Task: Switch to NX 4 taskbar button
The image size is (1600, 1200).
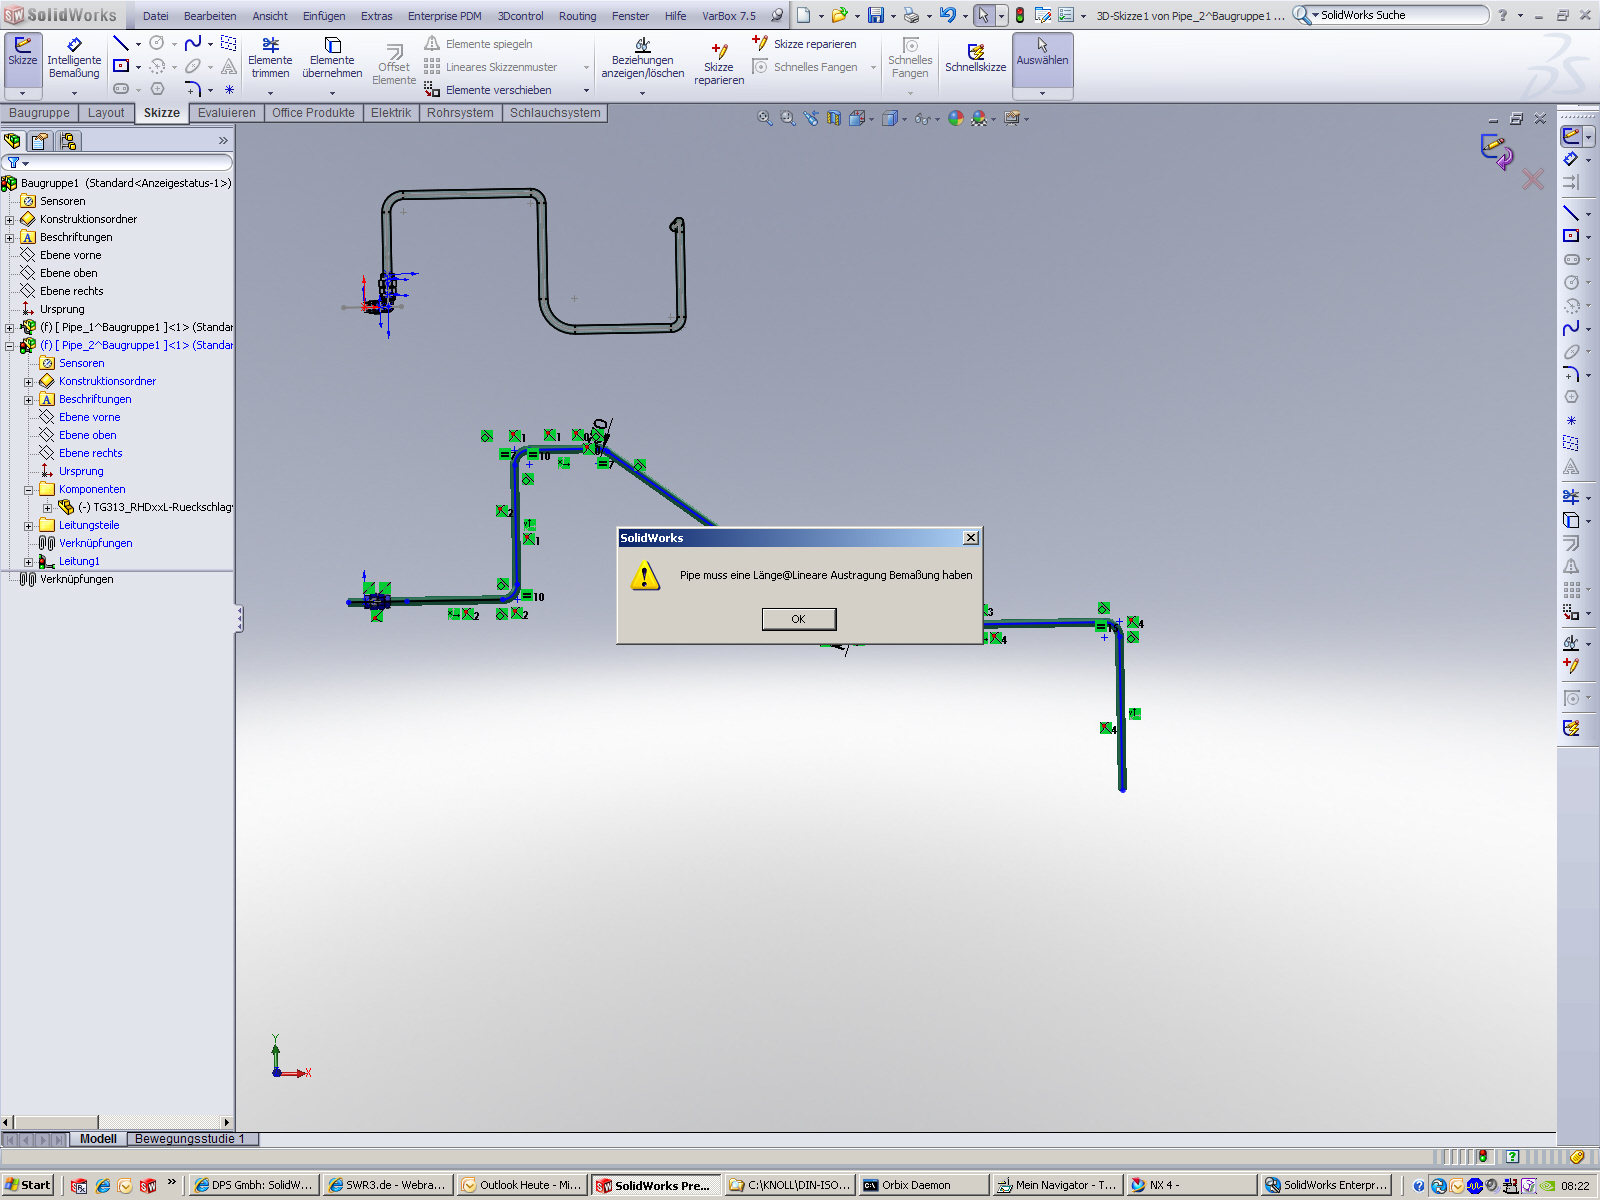Action: [1190, 1185]
